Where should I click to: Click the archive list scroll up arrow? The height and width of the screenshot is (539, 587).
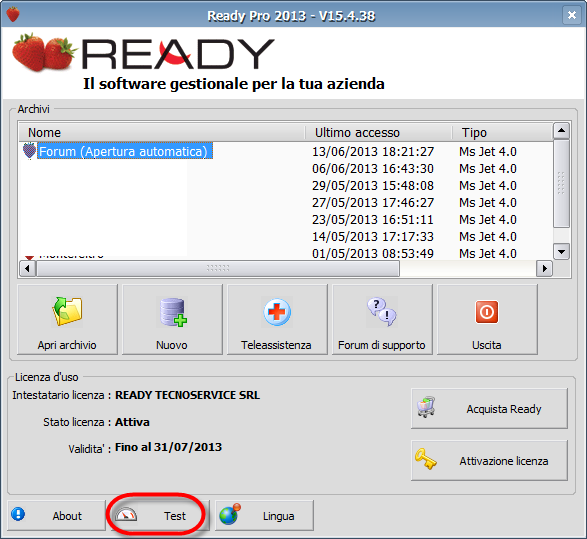pyautogui.click(x=561, y=131)
